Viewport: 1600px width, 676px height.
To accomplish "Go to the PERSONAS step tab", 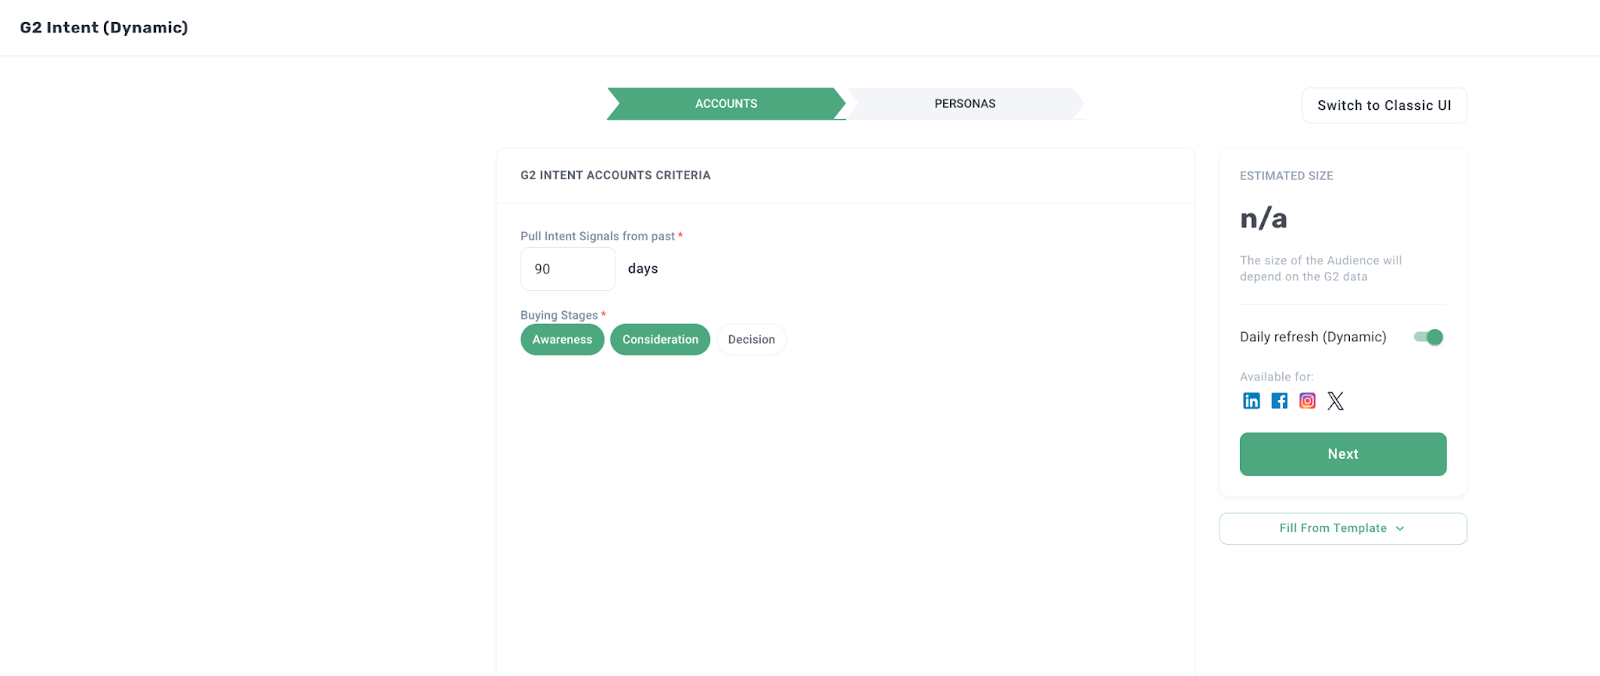I will coord(964,104).
